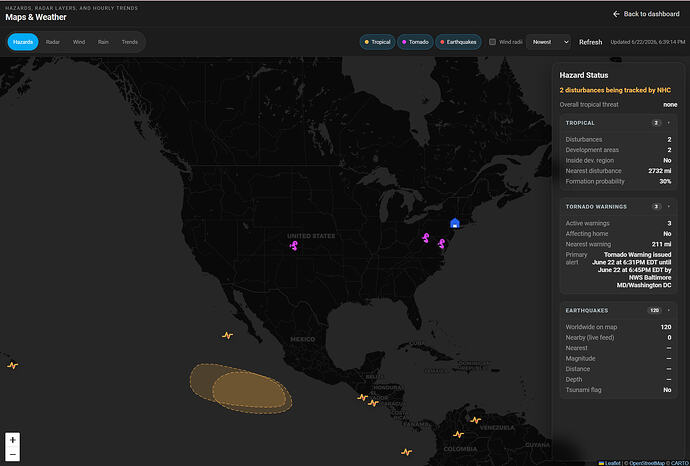
Task: Toggle the Earthquakes hazard filter chip
Action: click(458, 42)
